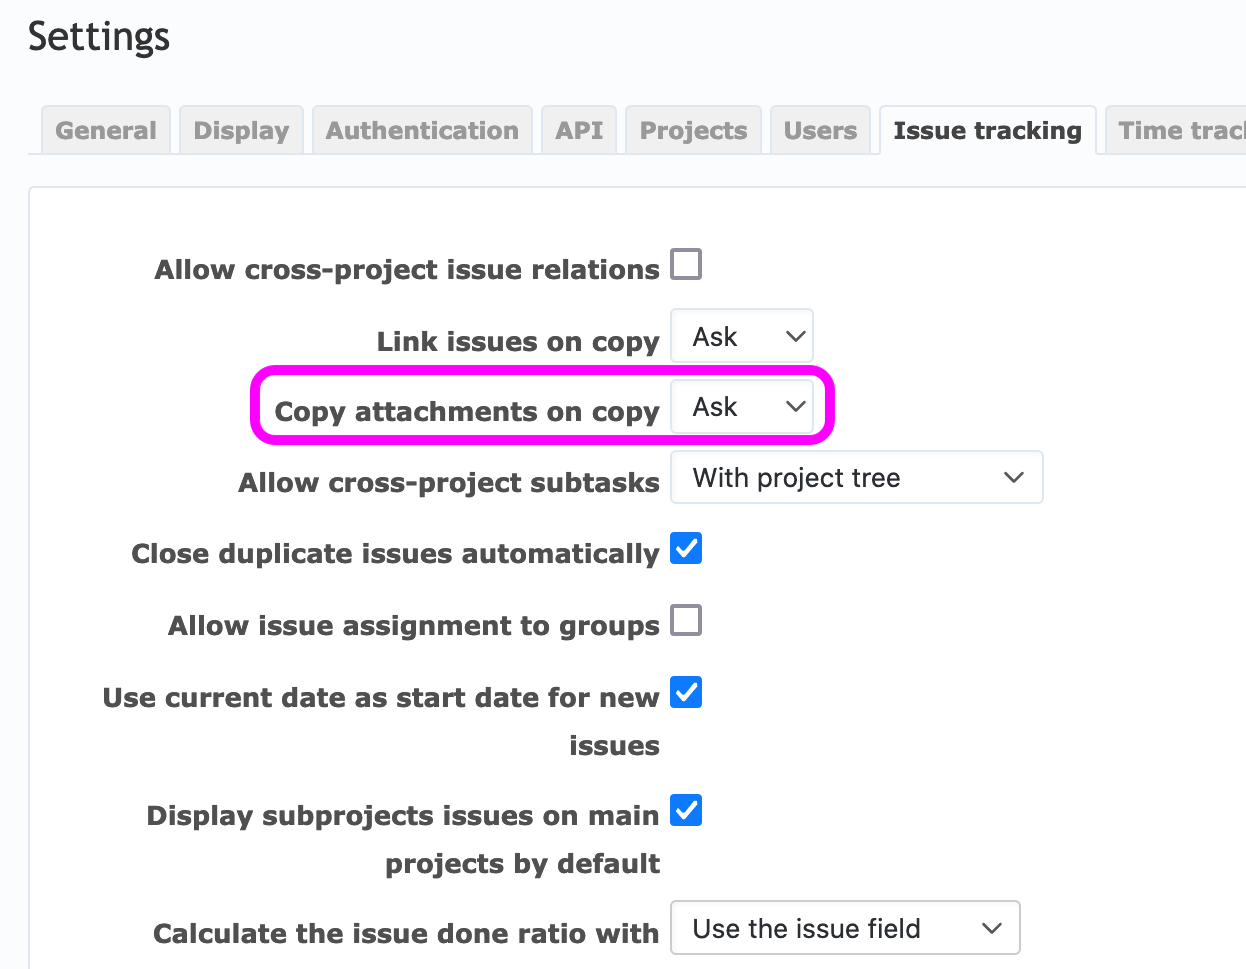Switch to the Users tab
The width and height of the screenshot is (1246, 969).
pyautogui.click(x=820, y=130)
